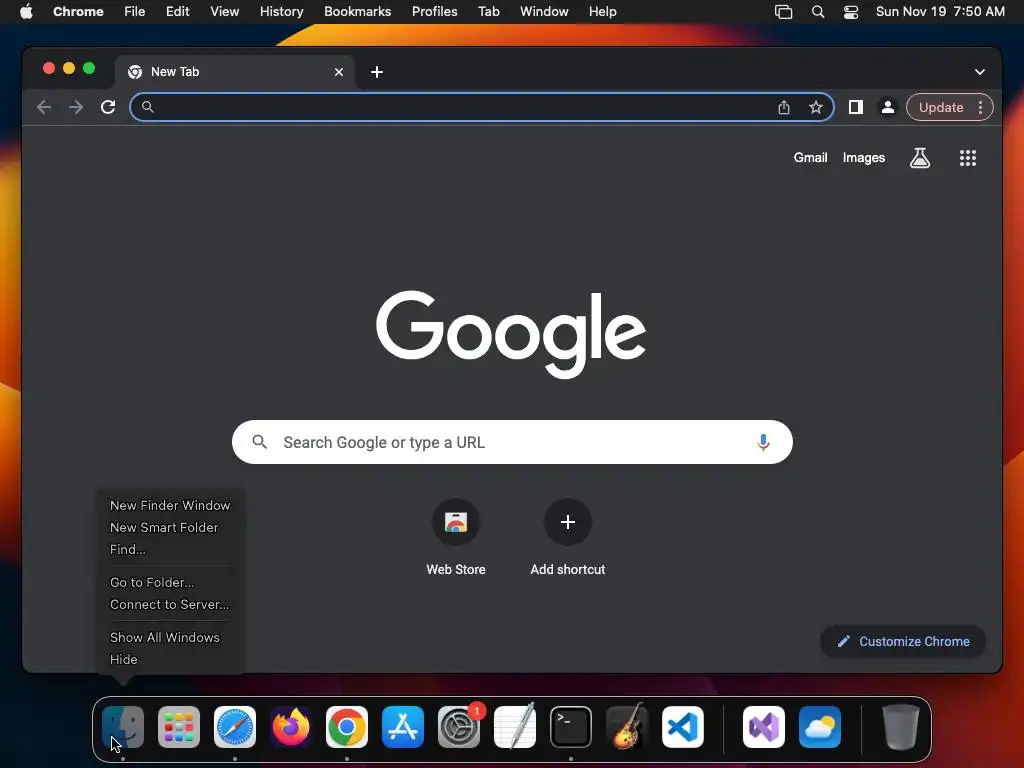This screenshot has width=1024, height=768.
Task: Select the New Tab tab
Action: click(235, 72)
